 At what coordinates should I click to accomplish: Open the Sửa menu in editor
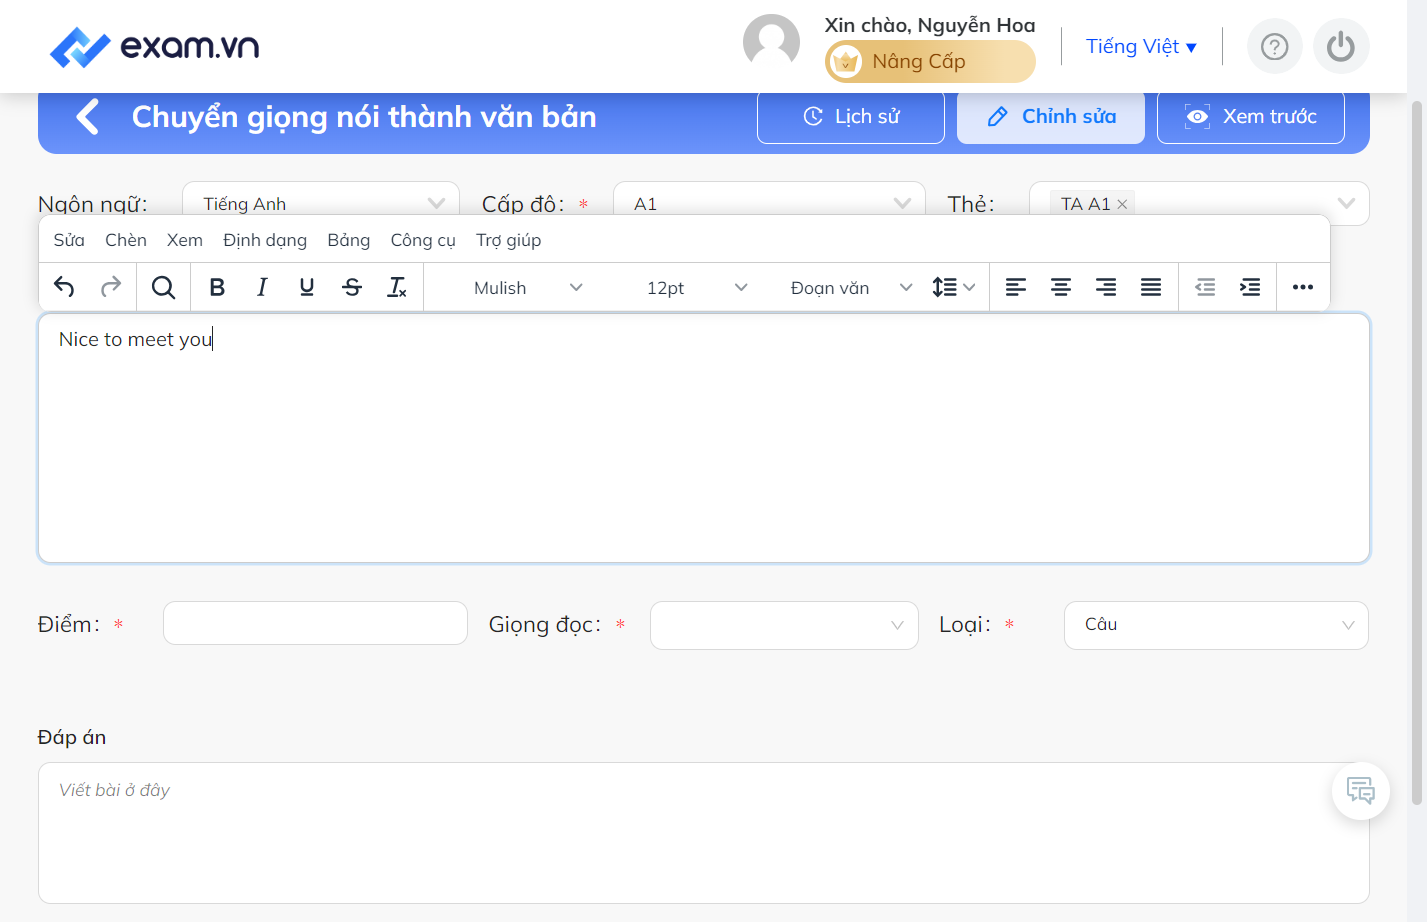[x=69, y=240]
